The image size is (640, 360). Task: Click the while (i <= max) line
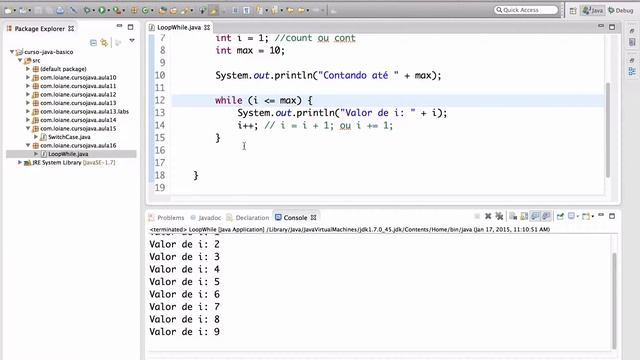(x=264, y=100)
